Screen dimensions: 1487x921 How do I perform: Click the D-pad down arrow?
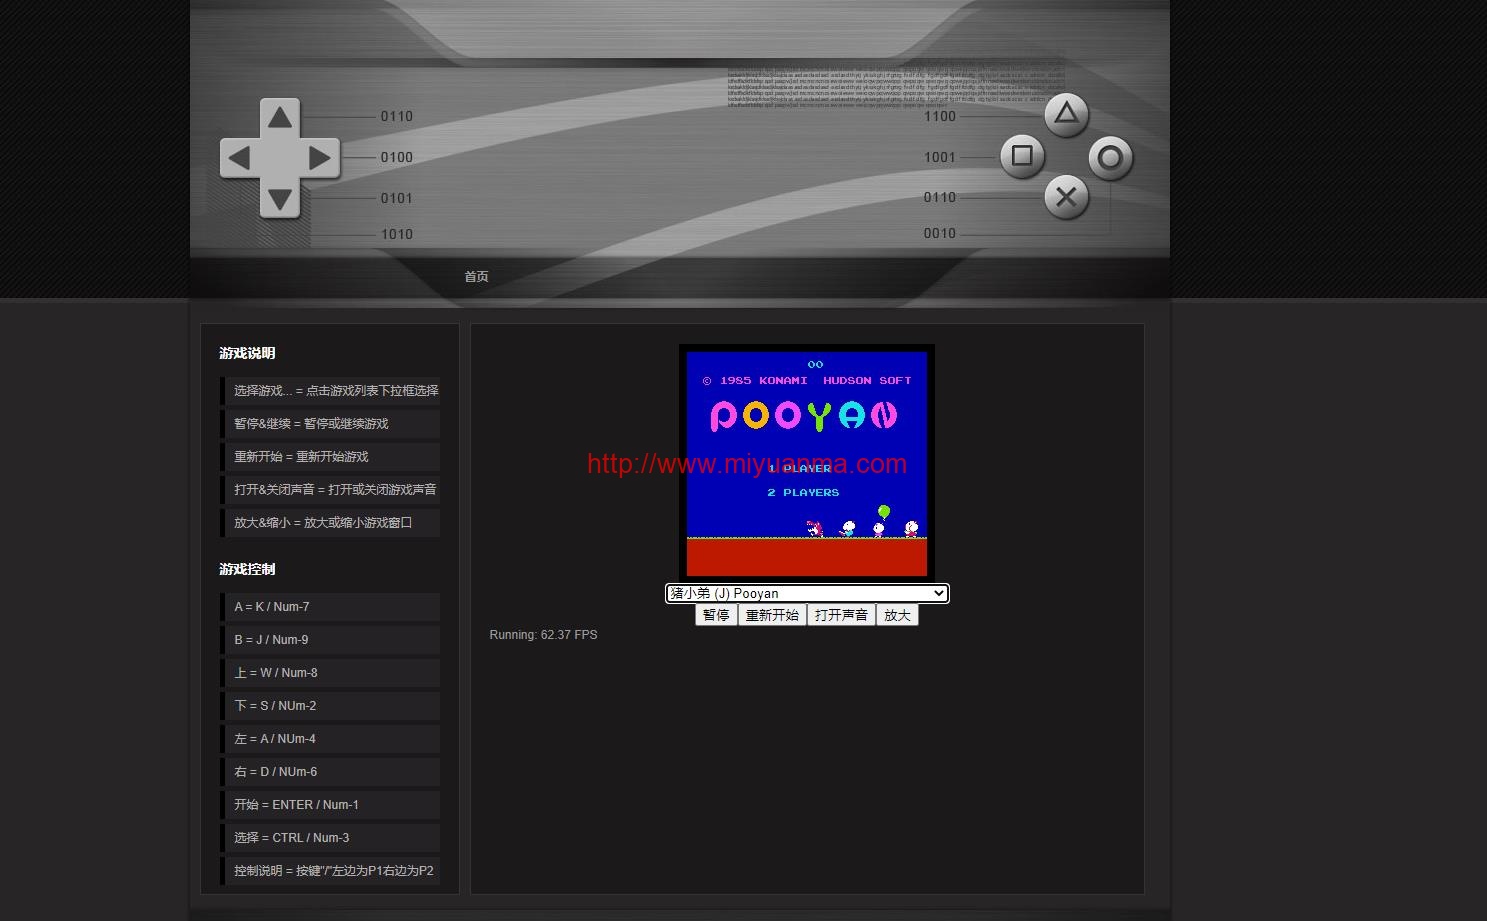point(280,198)
